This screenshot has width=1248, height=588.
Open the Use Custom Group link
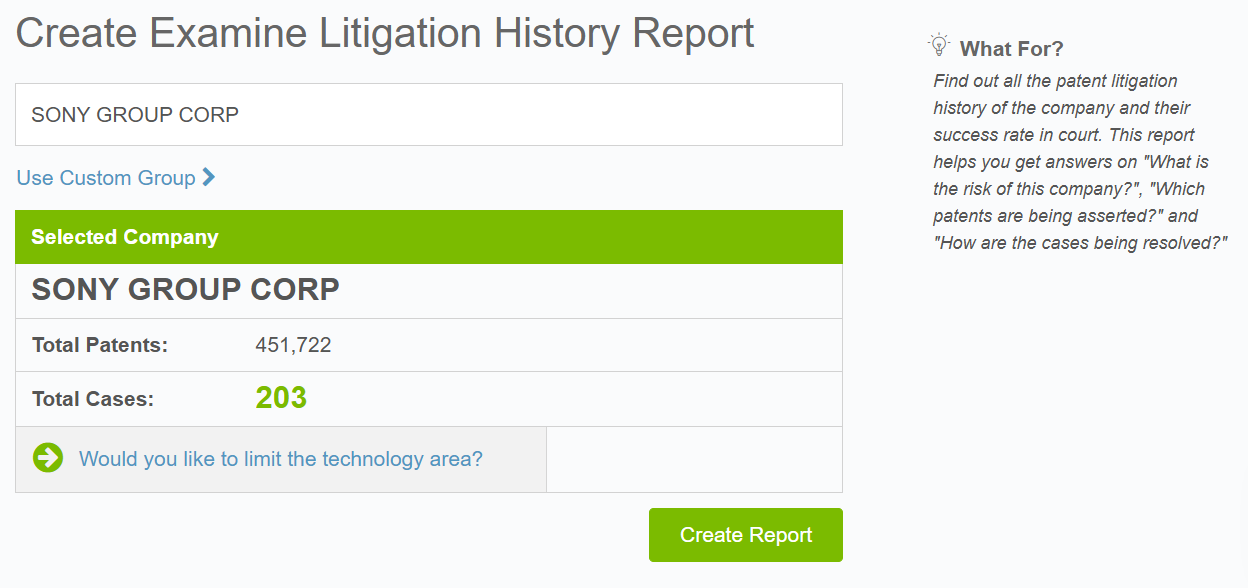pos(106,178)
